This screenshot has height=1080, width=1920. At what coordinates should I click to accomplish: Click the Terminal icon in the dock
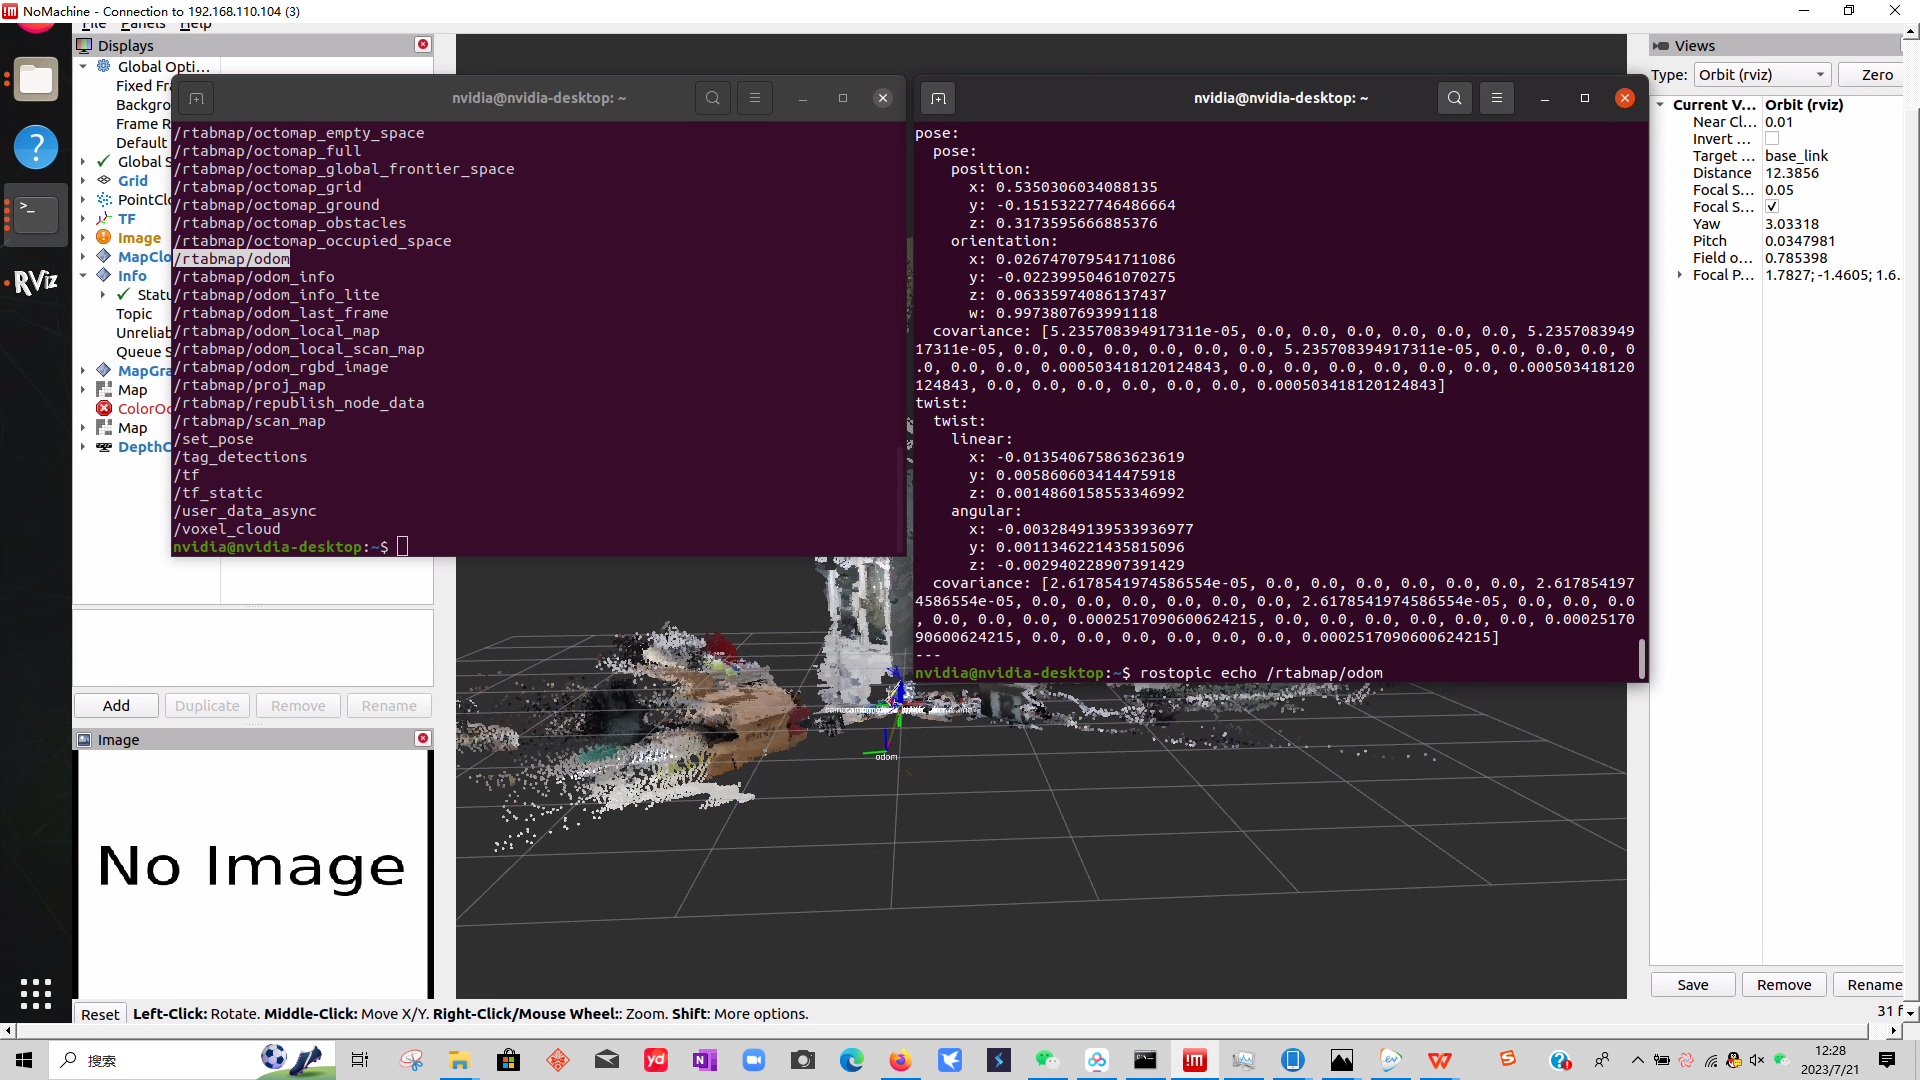pos(36,214)
